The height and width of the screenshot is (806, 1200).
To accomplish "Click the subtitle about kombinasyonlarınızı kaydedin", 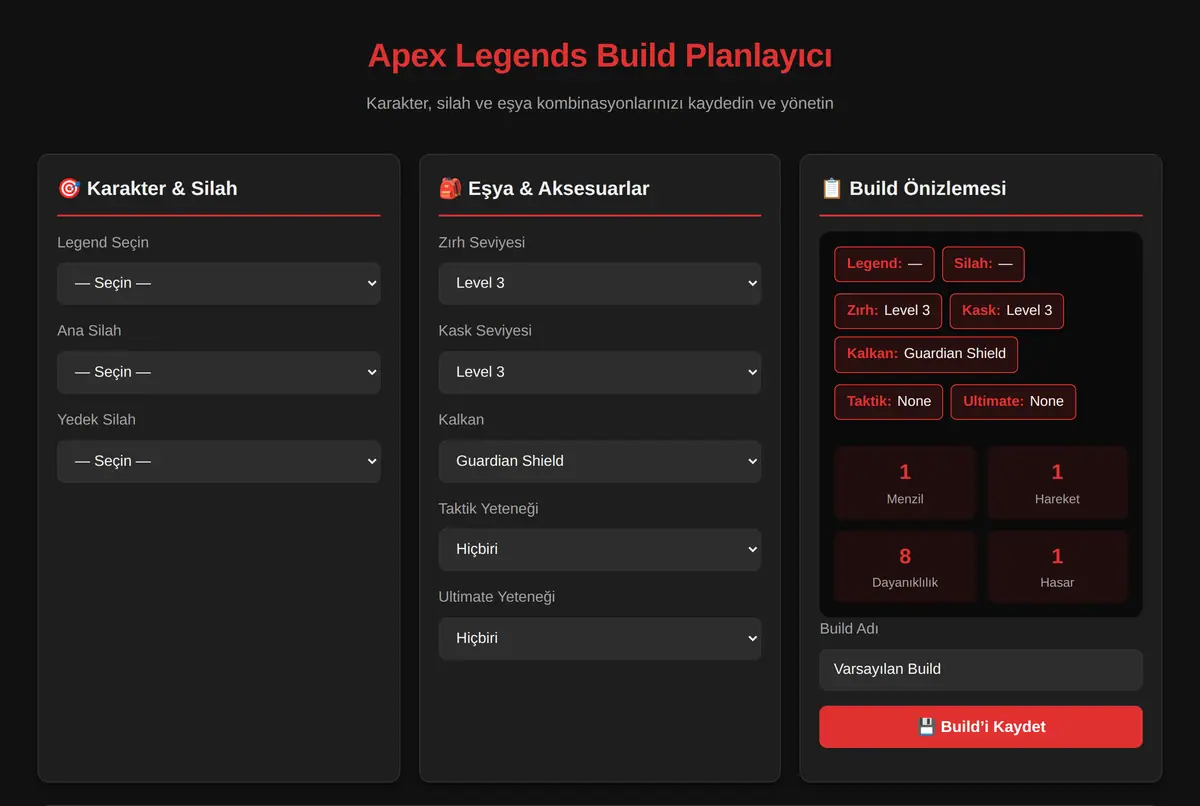I will (600, 103).
